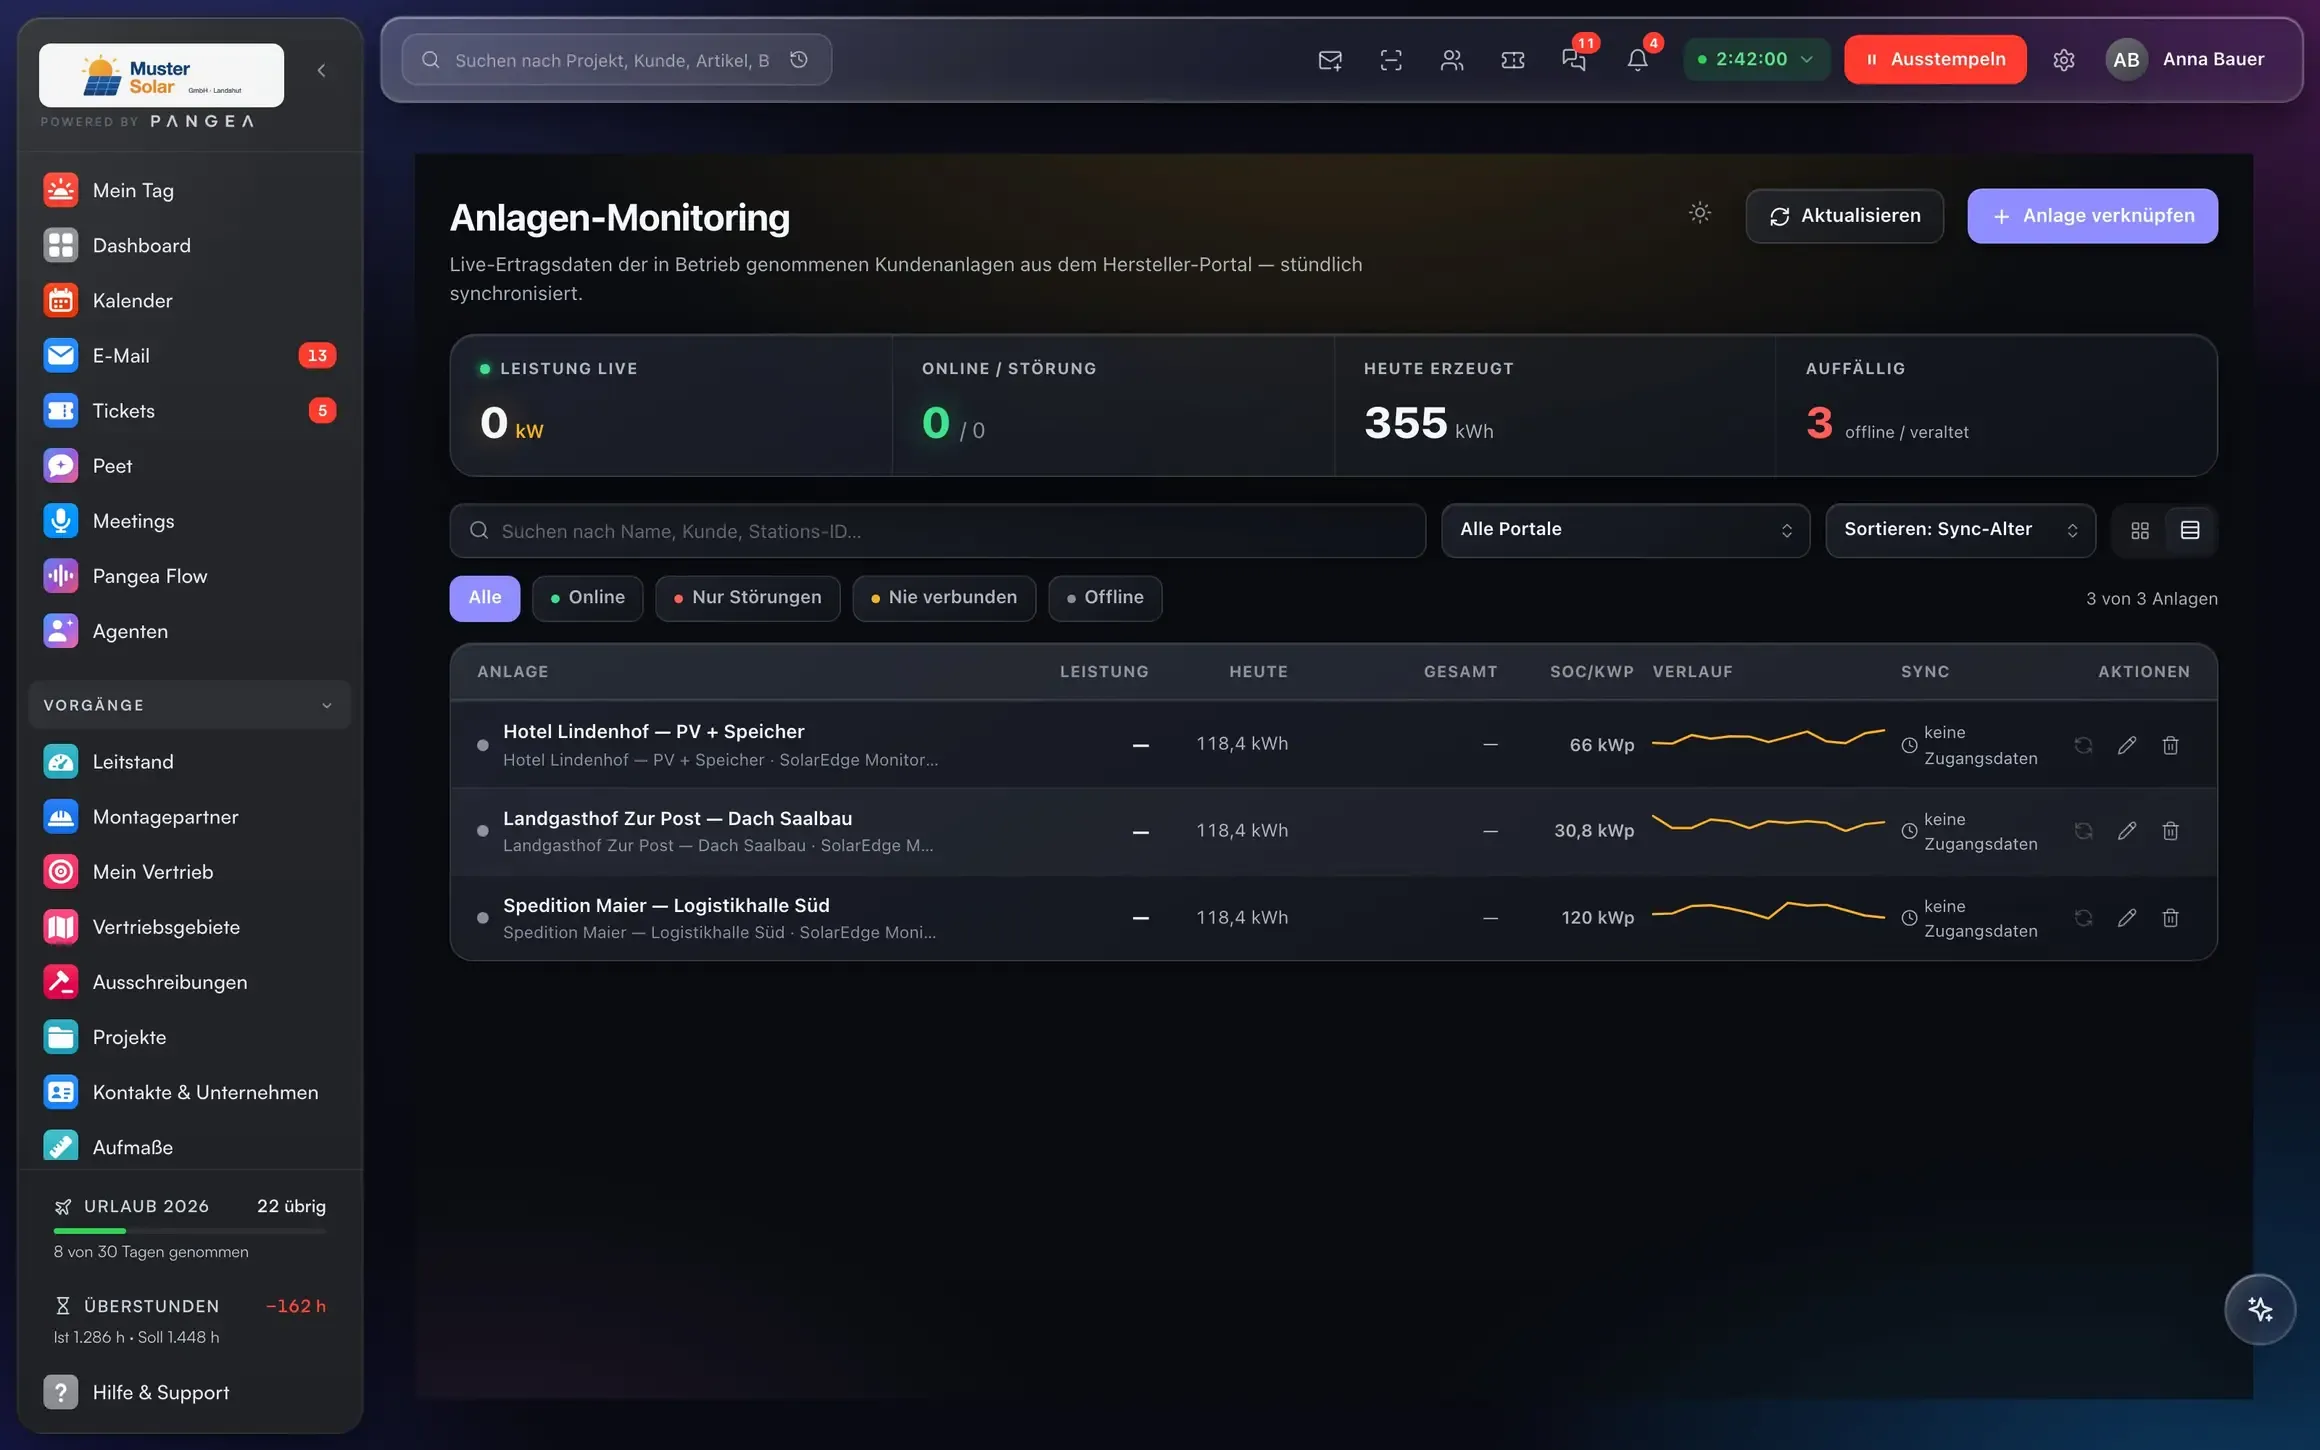Open the Alle Portale dropdown

[1625, 530]
